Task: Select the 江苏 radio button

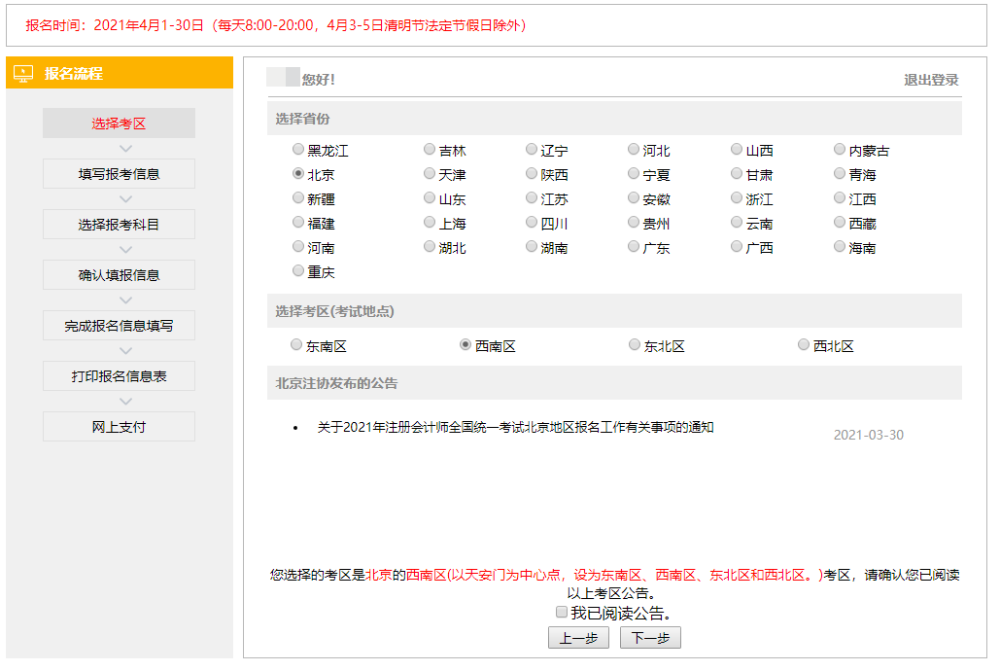Action: coord(531,198)
